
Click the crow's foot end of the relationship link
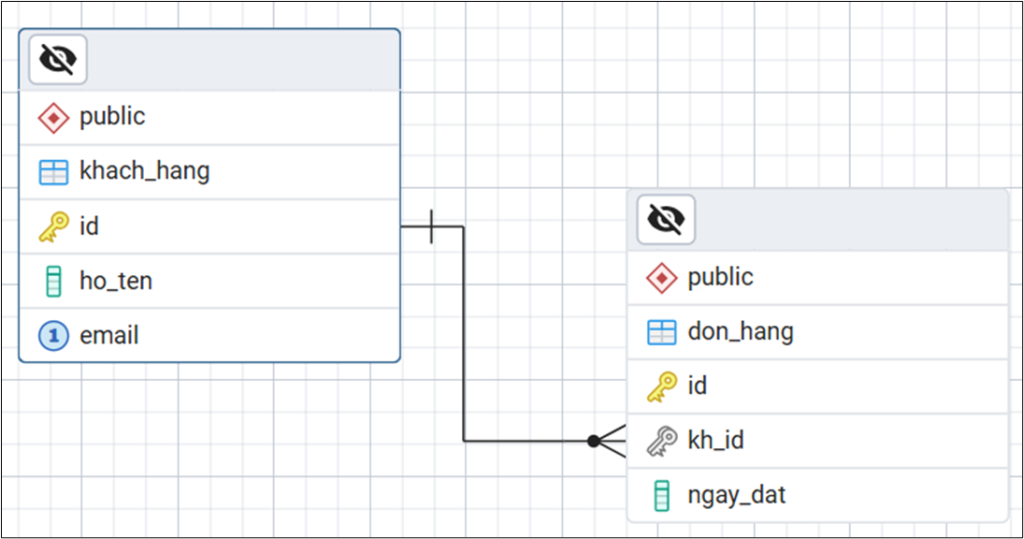click(608, 440)
